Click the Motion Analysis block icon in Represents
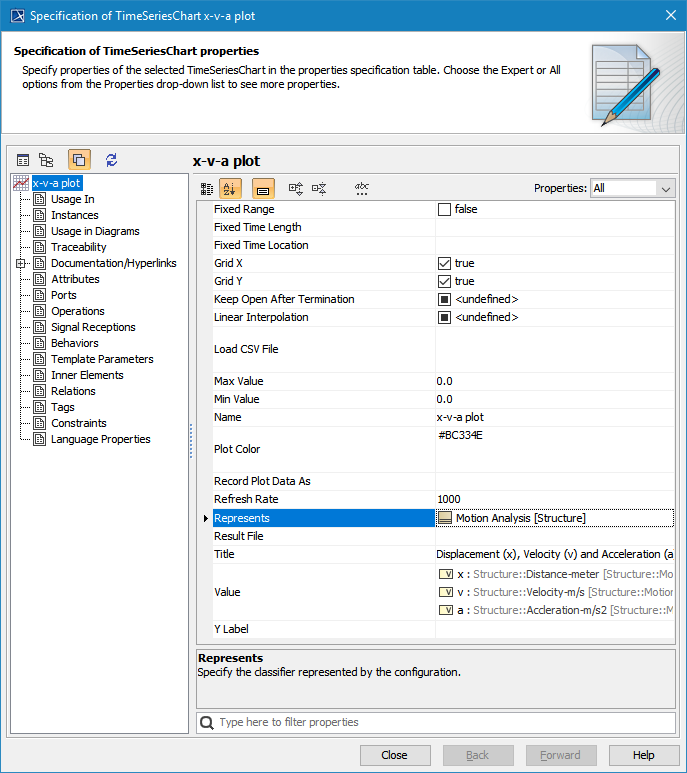Screen dimensions: 687x773 click(445, 518)
